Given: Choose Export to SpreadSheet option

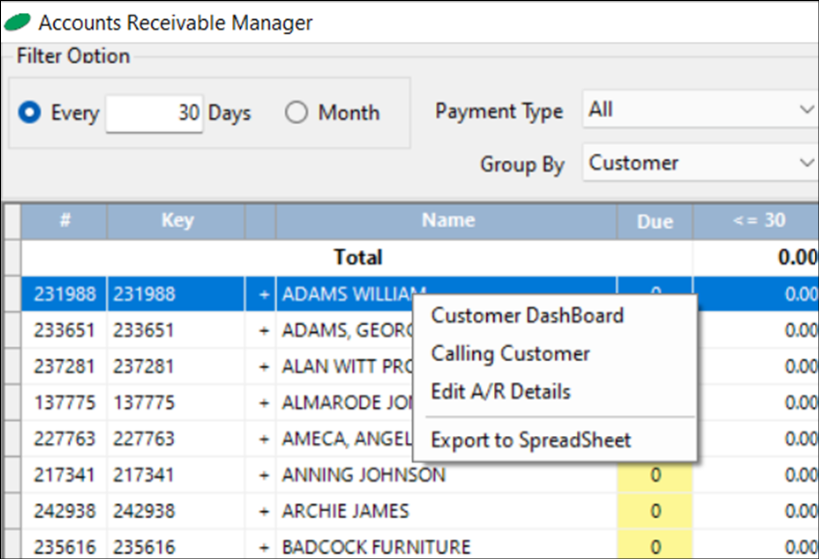Looking at the screenshot, I should [x=530, y=440].
